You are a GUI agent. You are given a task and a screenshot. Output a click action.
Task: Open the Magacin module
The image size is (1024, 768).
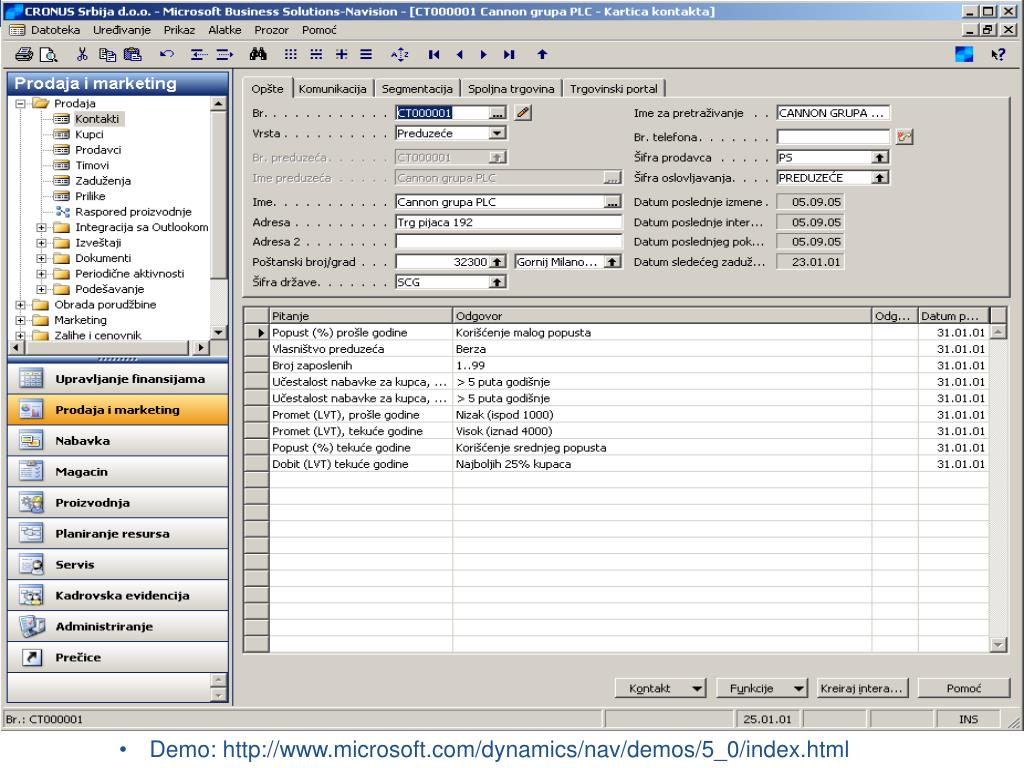118,472
